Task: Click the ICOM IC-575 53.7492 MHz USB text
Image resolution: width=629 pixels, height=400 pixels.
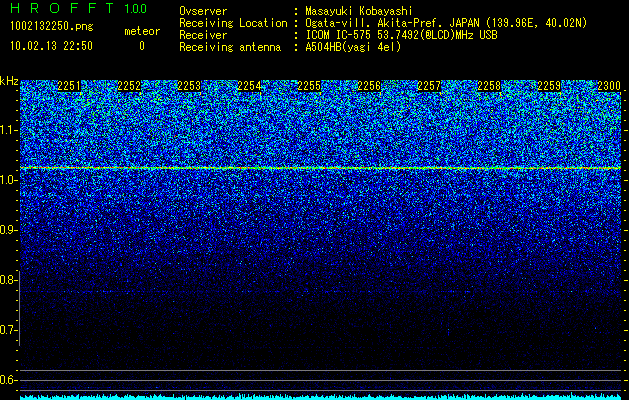Action: point(401,35)
